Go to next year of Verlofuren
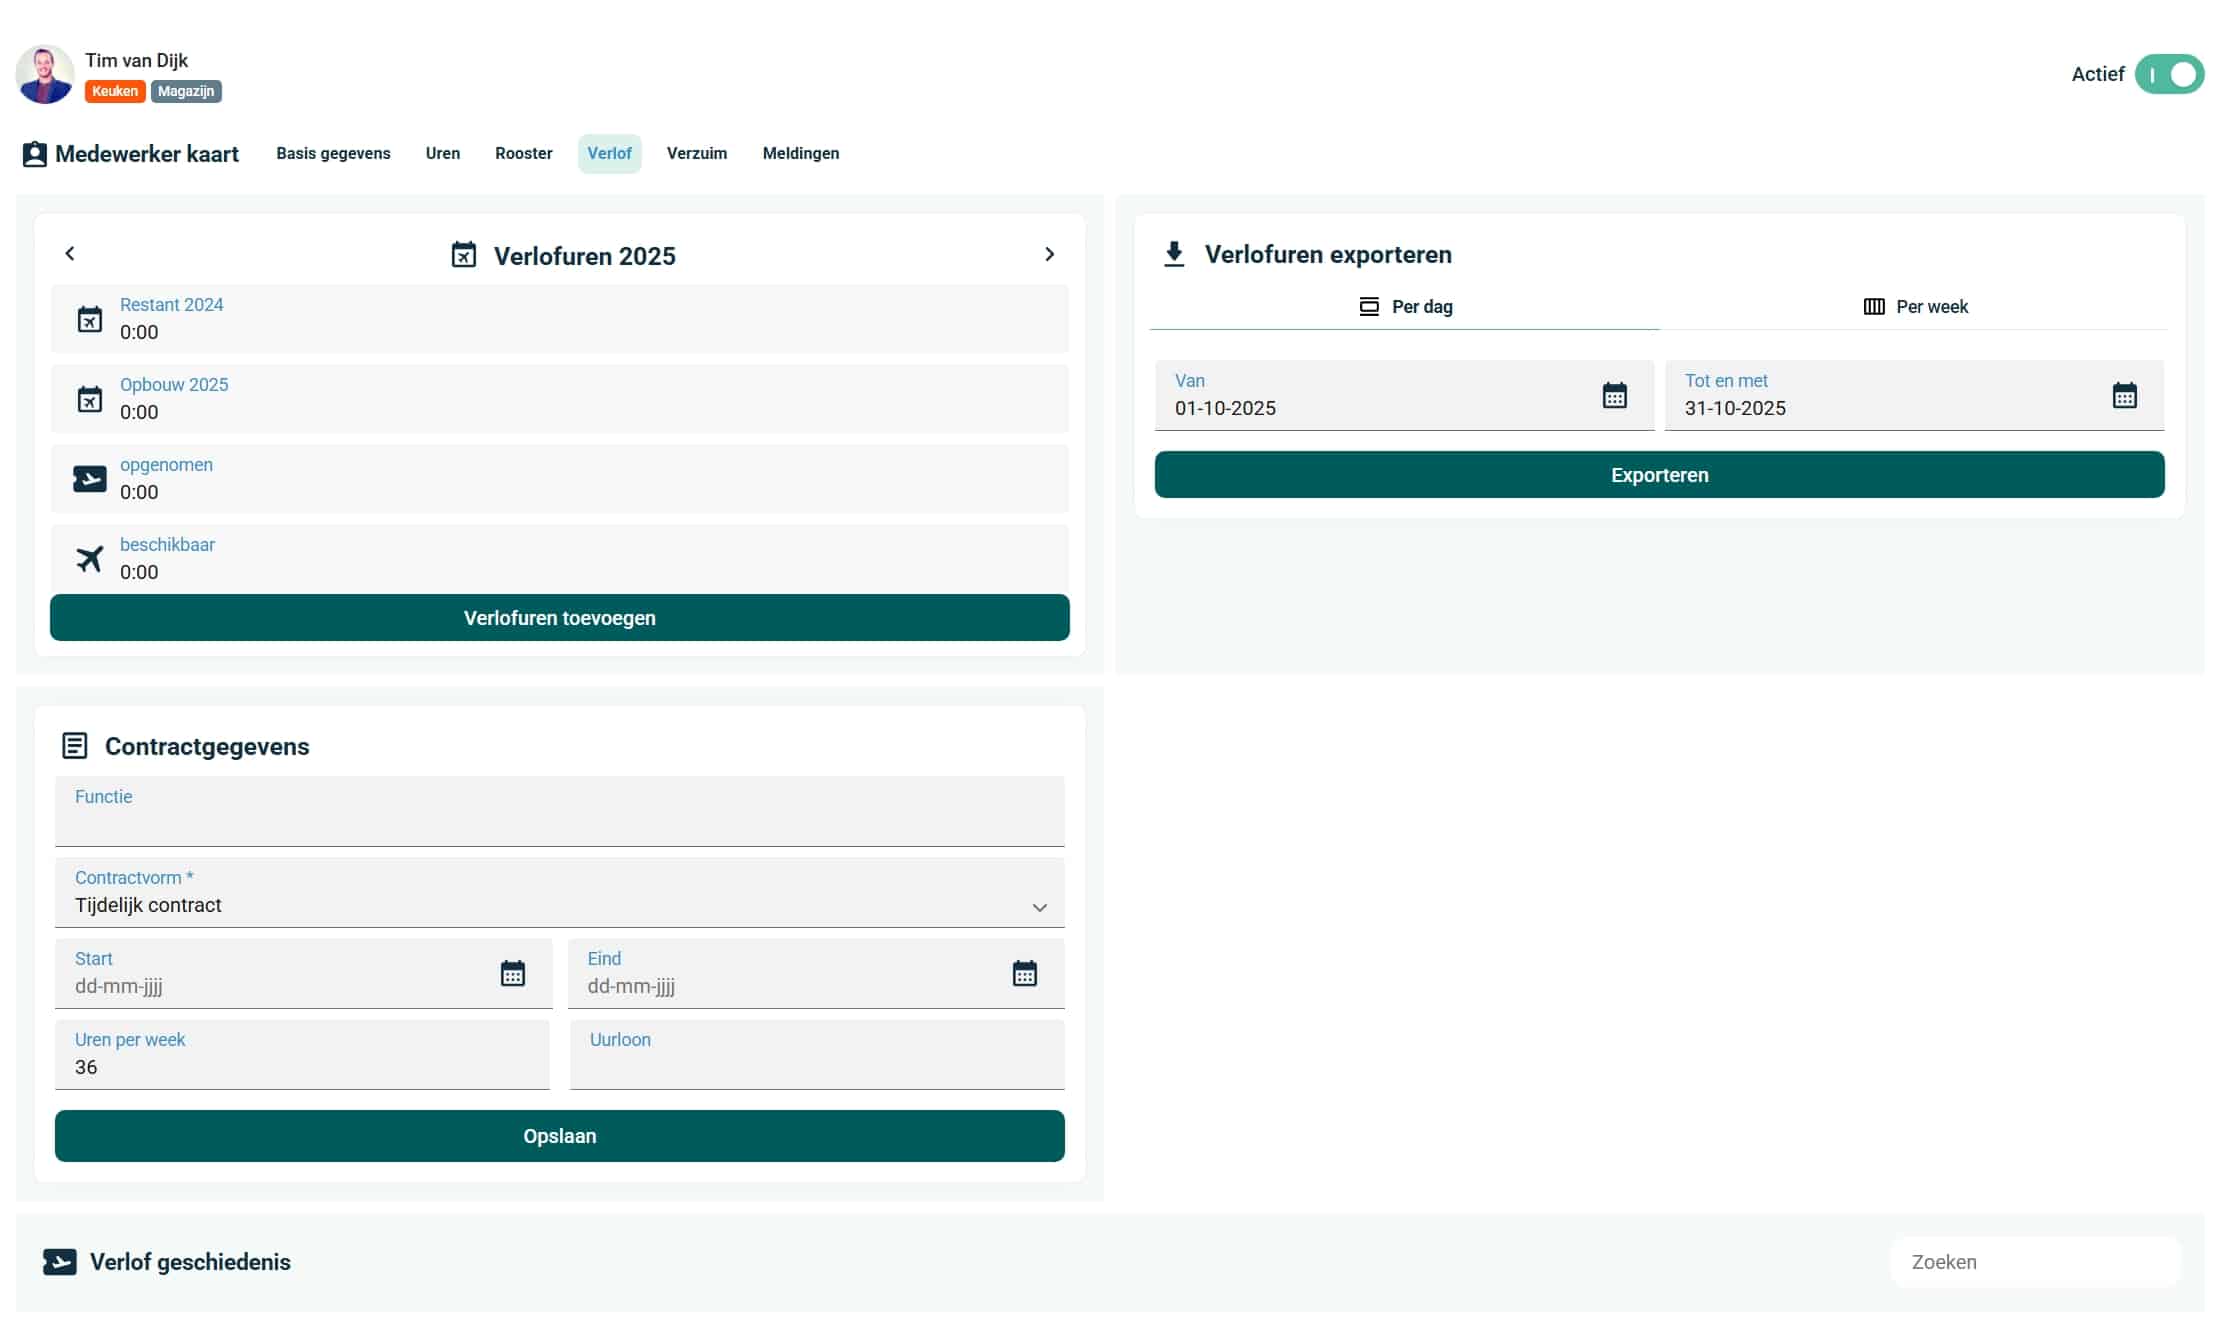The width and height of the screenshot is (2221, 1324). point(1049,254)
